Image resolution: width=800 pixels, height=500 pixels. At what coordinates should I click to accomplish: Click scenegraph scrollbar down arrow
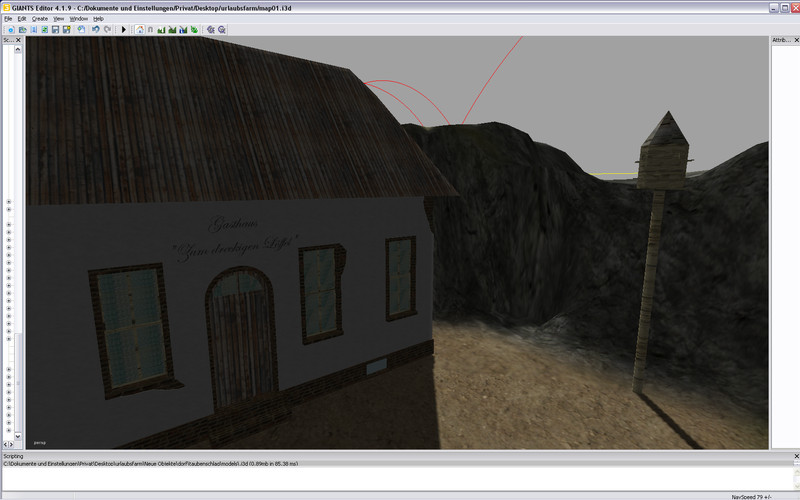point(18,436)
